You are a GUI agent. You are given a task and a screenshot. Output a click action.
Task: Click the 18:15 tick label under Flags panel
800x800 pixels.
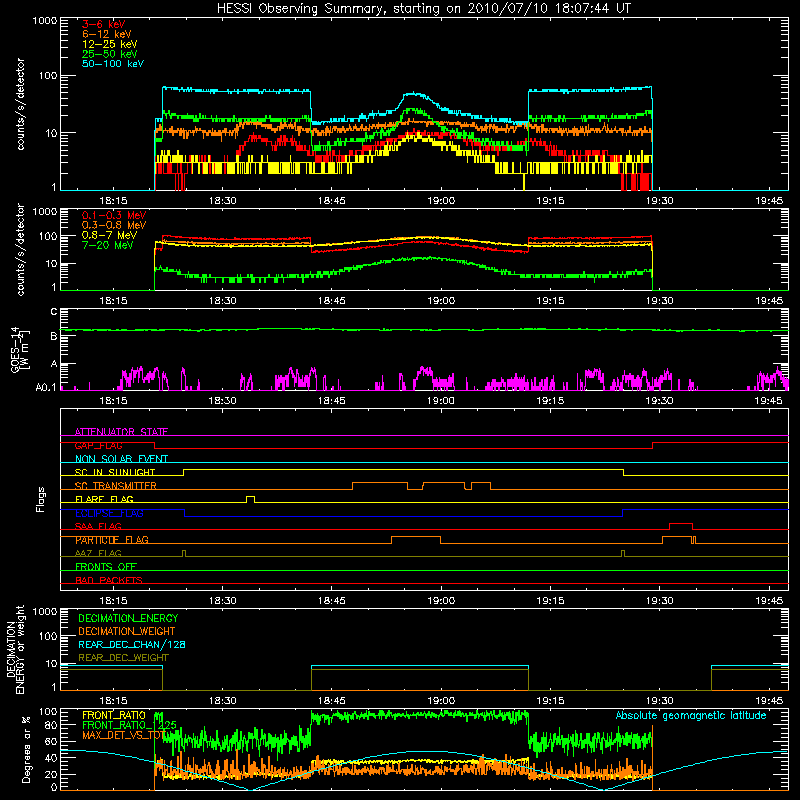tap(113, 601)
